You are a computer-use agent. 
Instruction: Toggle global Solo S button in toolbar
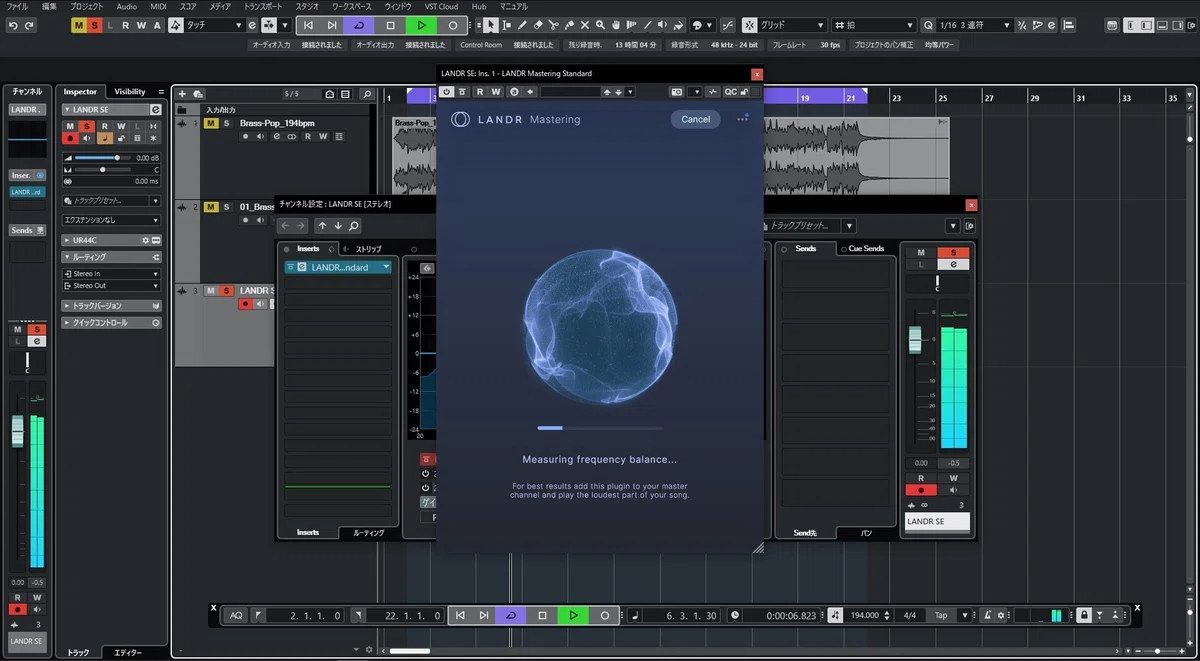tap(94, 25)
